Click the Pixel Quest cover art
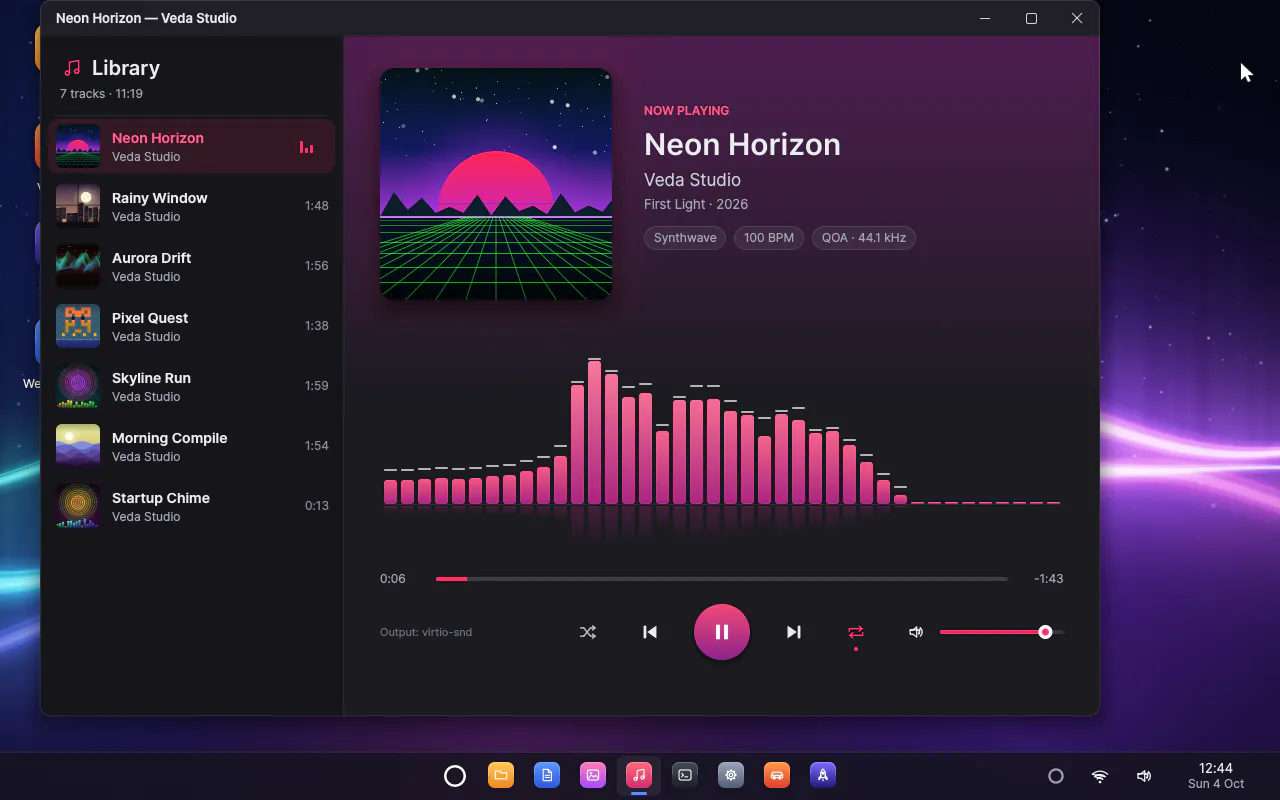The width and height of the screenshot is (1280, 800). point(78,326)
